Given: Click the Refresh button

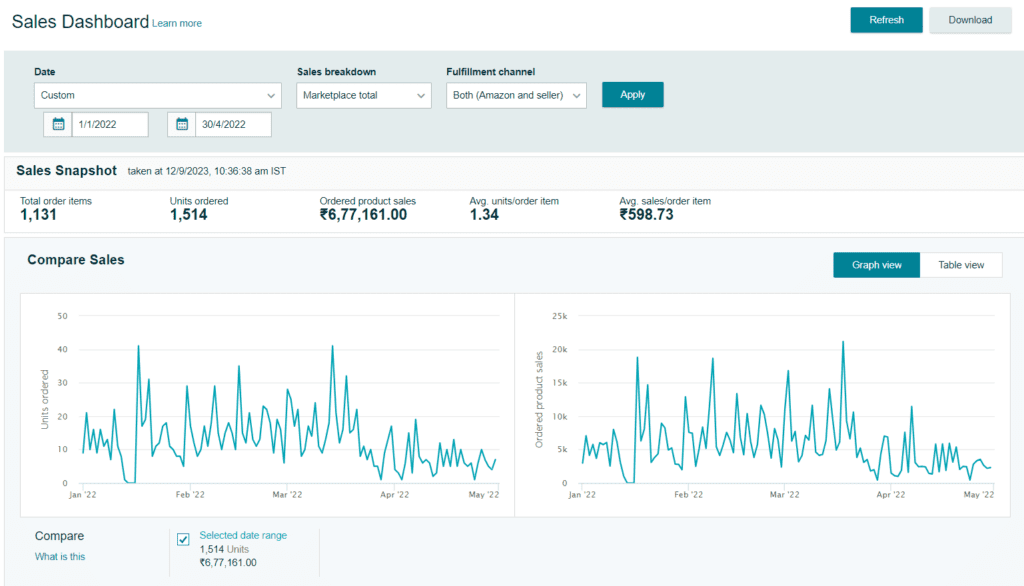Looking at the screenshot, I should pyautogui.click(x=886, y=20).
